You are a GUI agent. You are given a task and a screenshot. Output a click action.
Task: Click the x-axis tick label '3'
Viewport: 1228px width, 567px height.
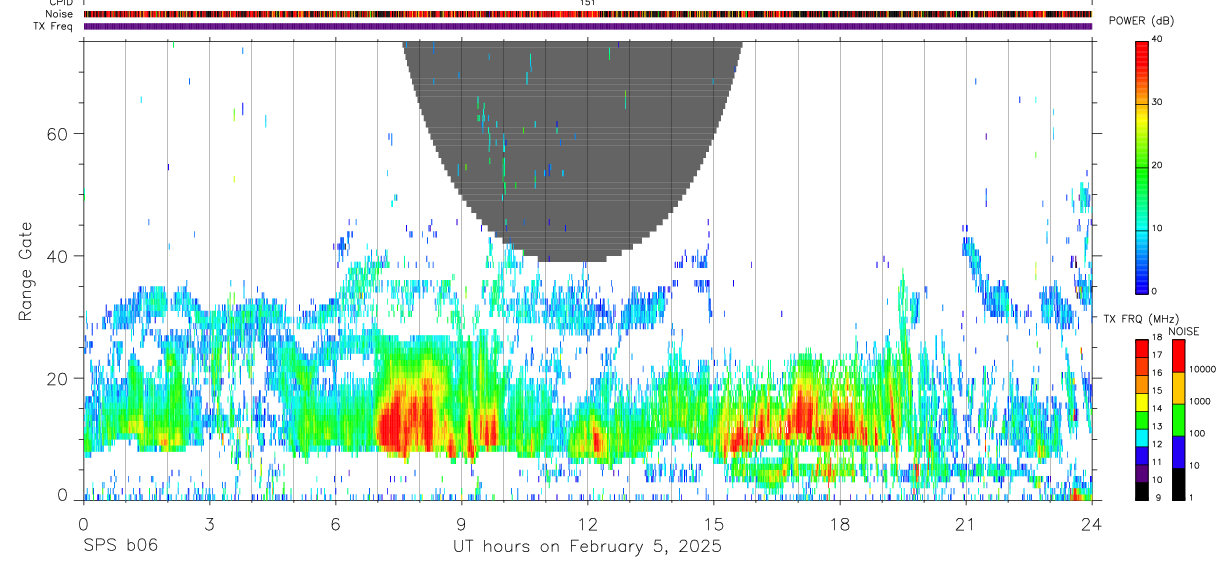(210, 524)
